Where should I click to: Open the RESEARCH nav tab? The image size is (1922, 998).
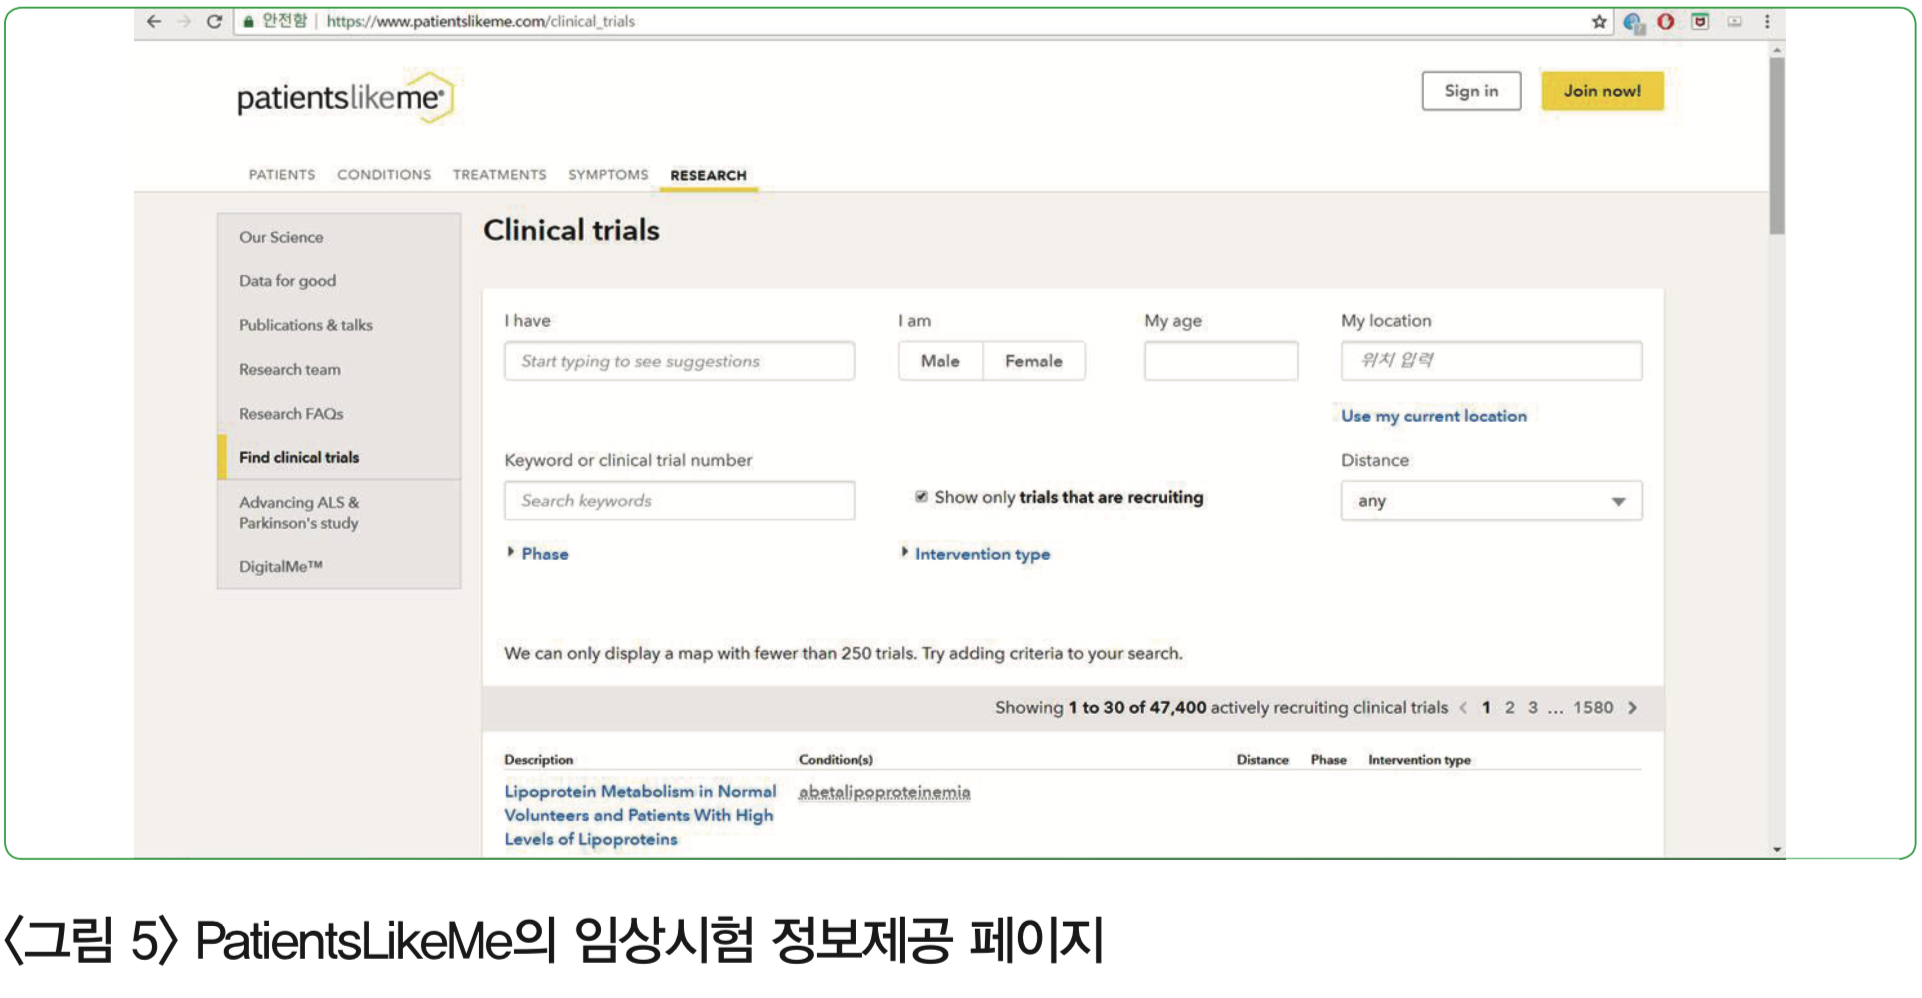pyautogui.click(x=708, y=176)
